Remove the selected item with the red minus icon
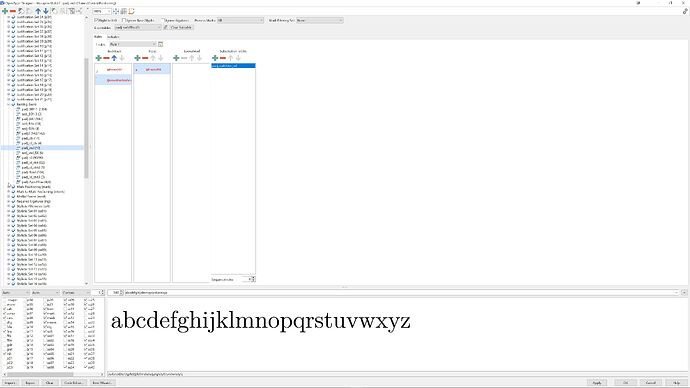Viewport: 690px width, 388px height. tap(13, 11)
